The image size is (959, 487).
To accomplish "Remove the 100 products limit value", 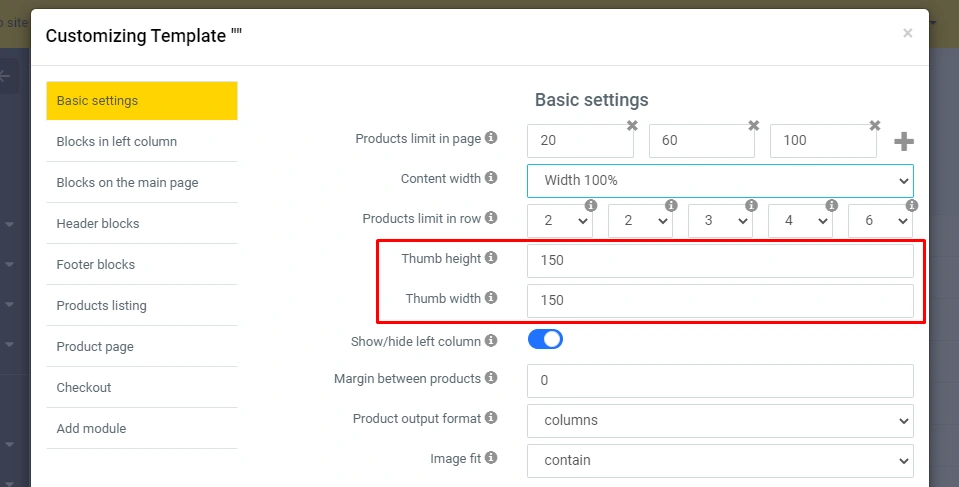I will (874, 126).
